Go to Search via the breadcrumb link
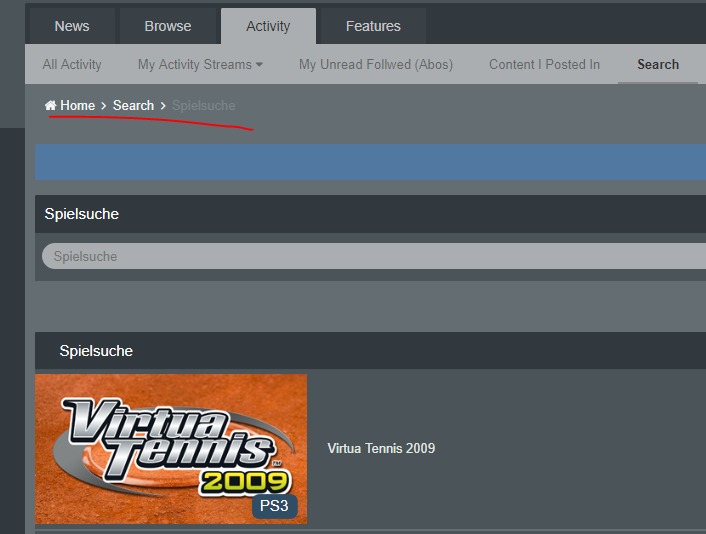The image size is (706, 534). point(133,105)
